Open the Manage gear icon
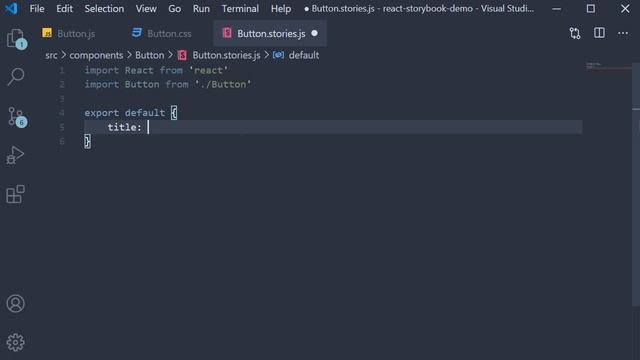Image resolution: width=640 pixels, height=360 pixels. coord(16,342)
